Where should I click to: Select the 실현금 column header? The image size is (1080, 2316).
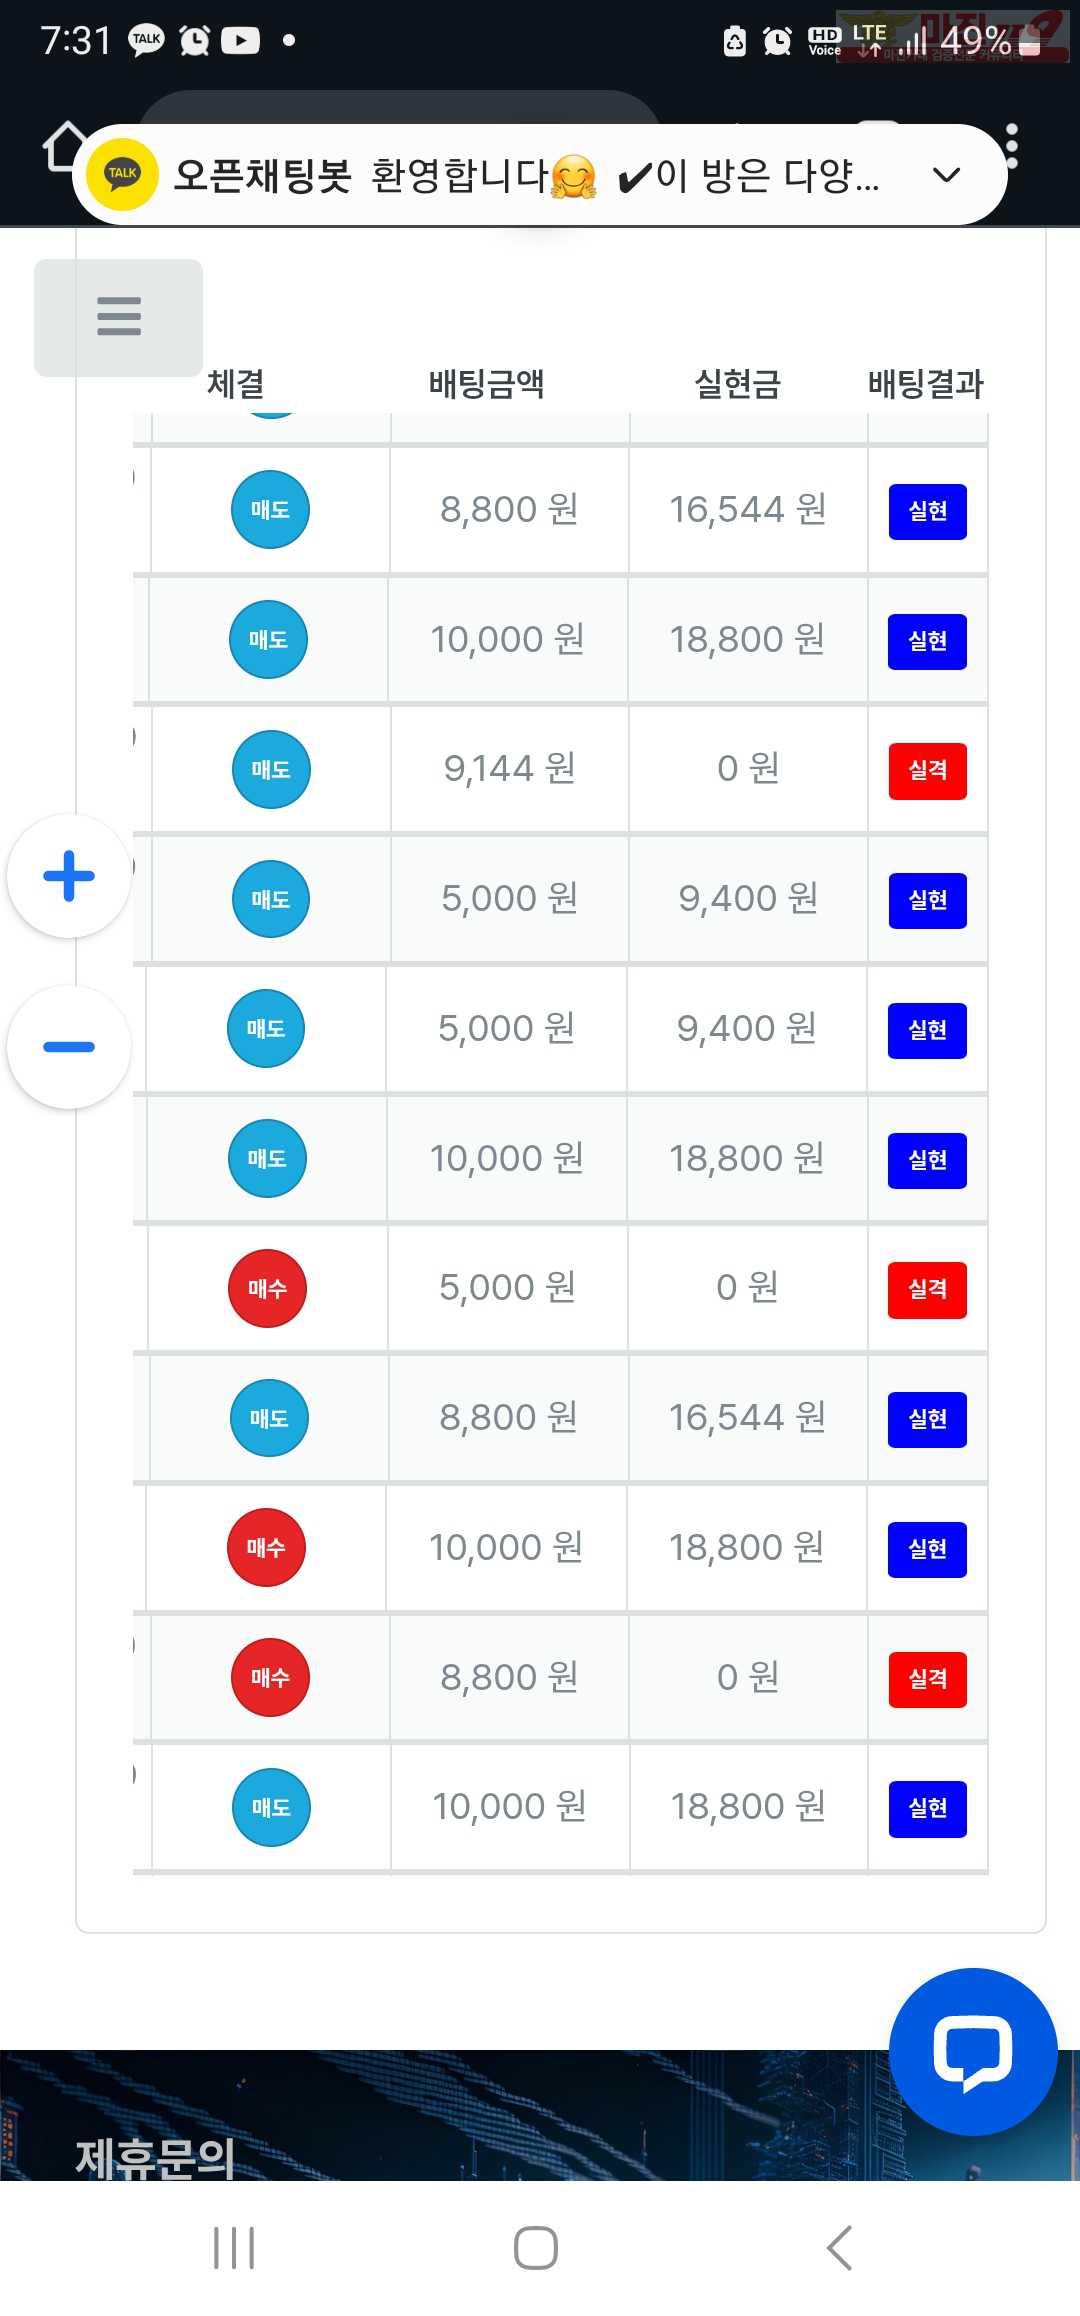pyautogui.click(x=737, y=384)
